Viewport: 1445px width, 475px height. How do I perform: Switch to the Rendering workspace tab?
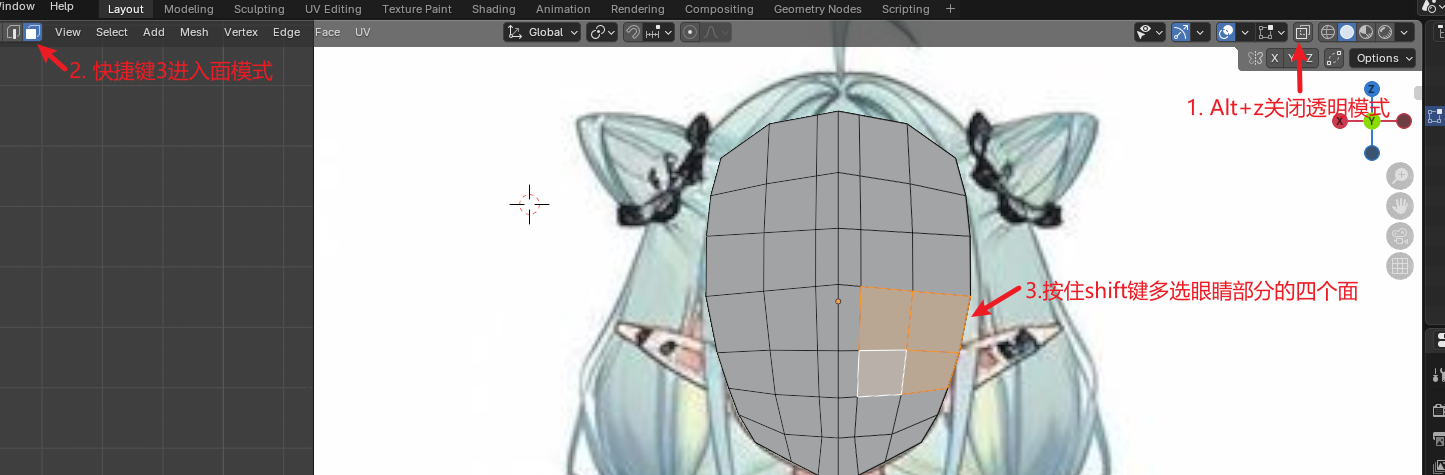coord(637,9)
